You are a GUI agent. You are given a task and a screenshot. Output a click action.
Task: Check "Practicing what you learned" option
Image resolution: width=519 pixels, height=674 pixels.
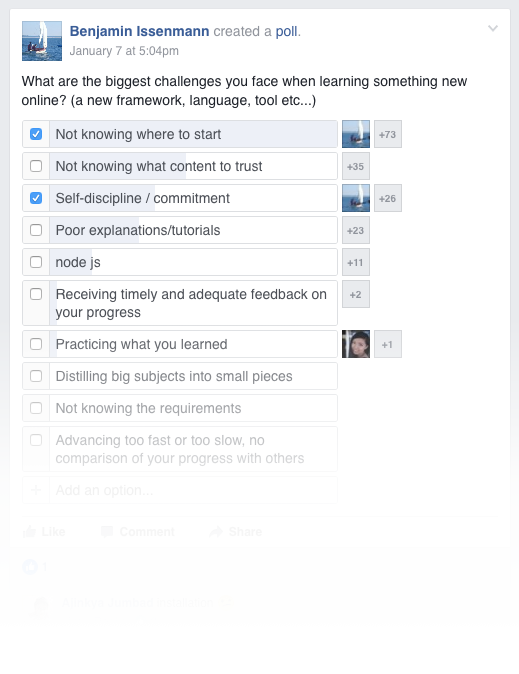pyautogui.click(x=36, y=344)
